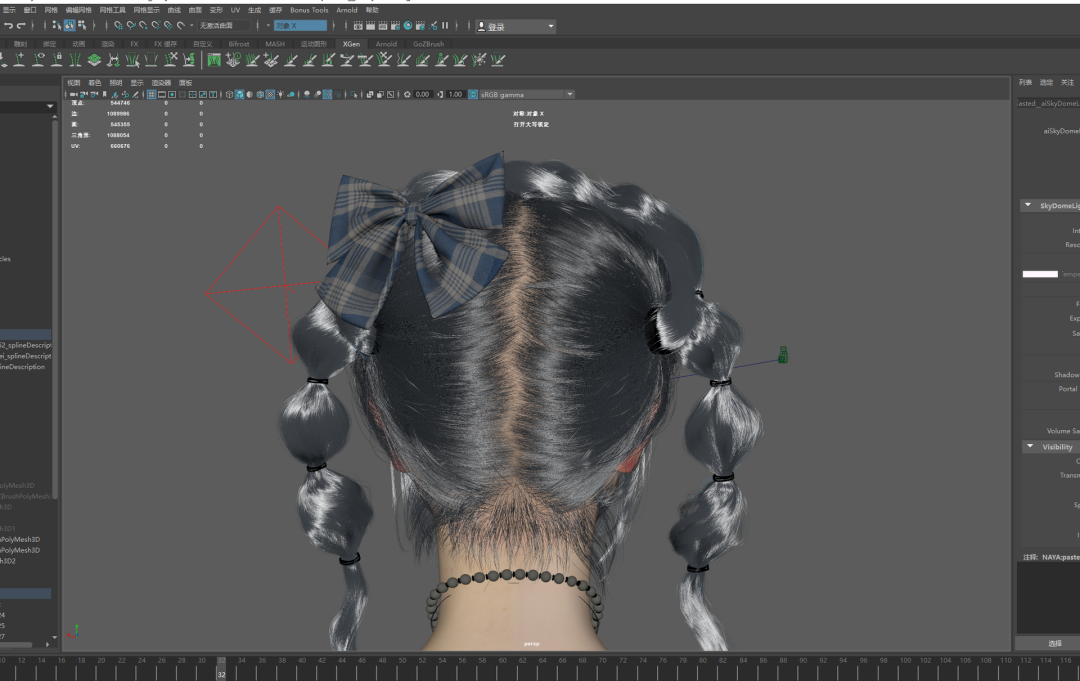1080x681 pixels.
Task: Open the '选定' menu in Attribute Editor
Action: coord(1046,82)
